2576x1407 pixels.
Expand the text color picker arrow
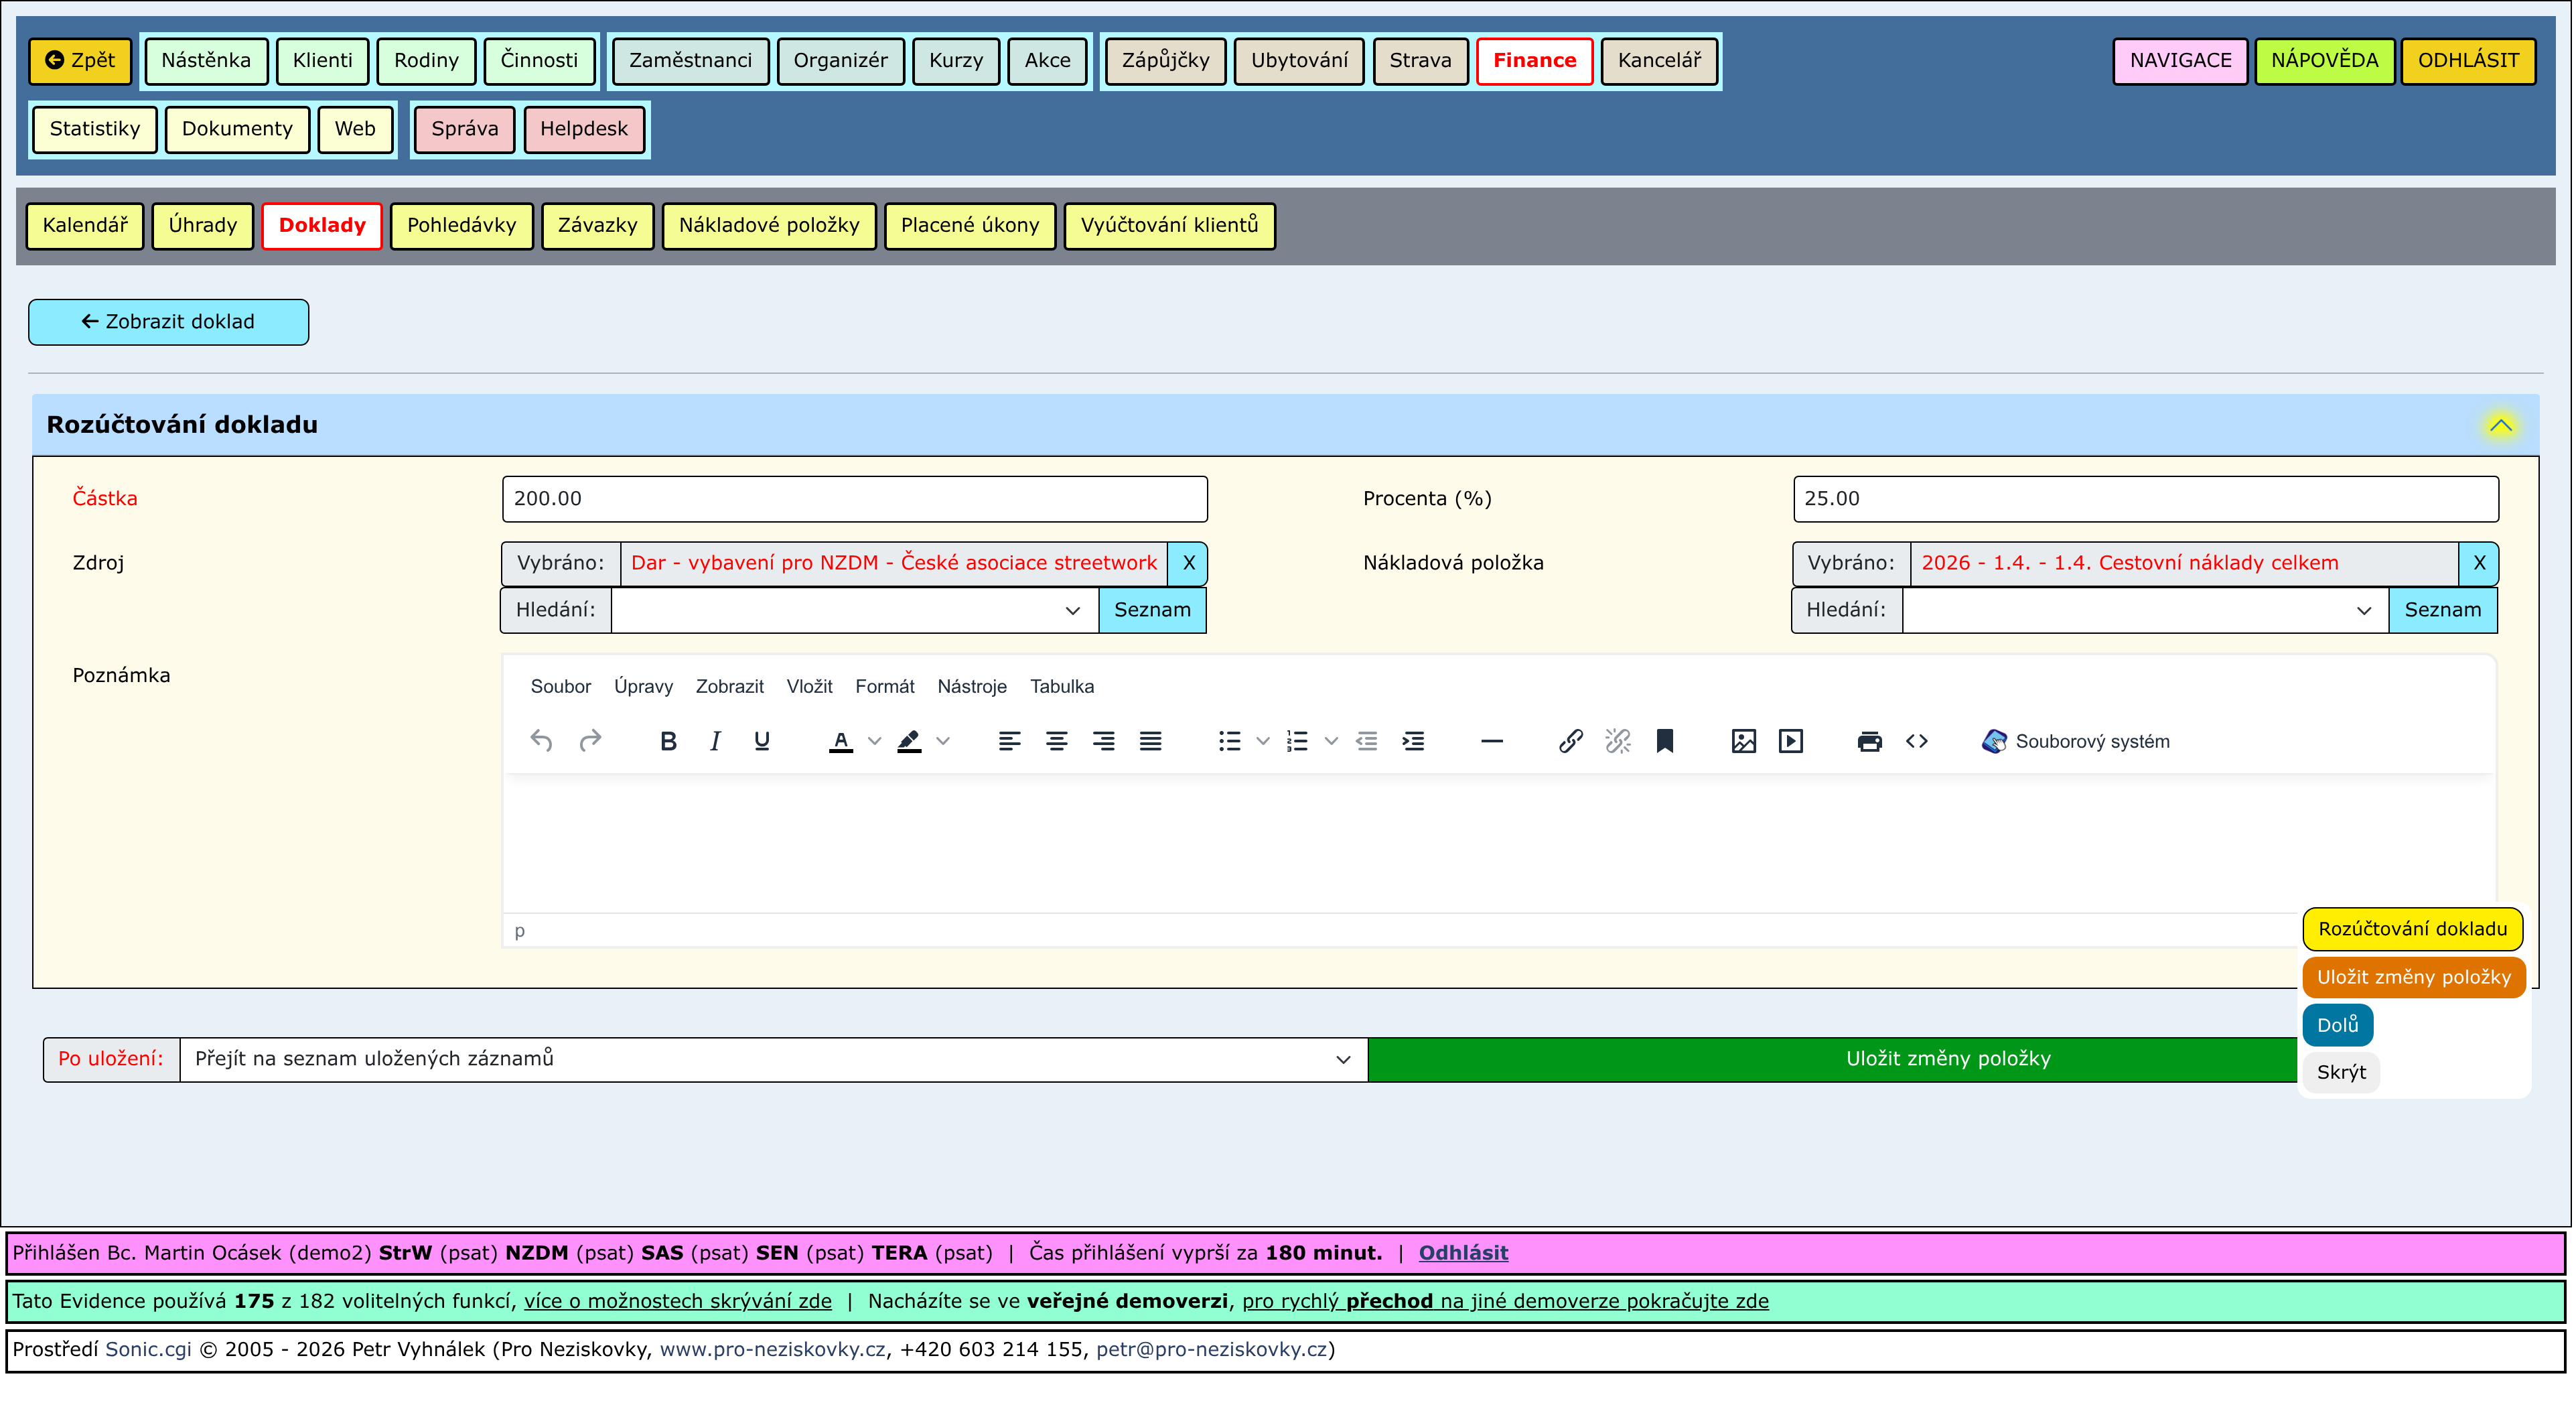pyautogui.click(x=874, y=741)
